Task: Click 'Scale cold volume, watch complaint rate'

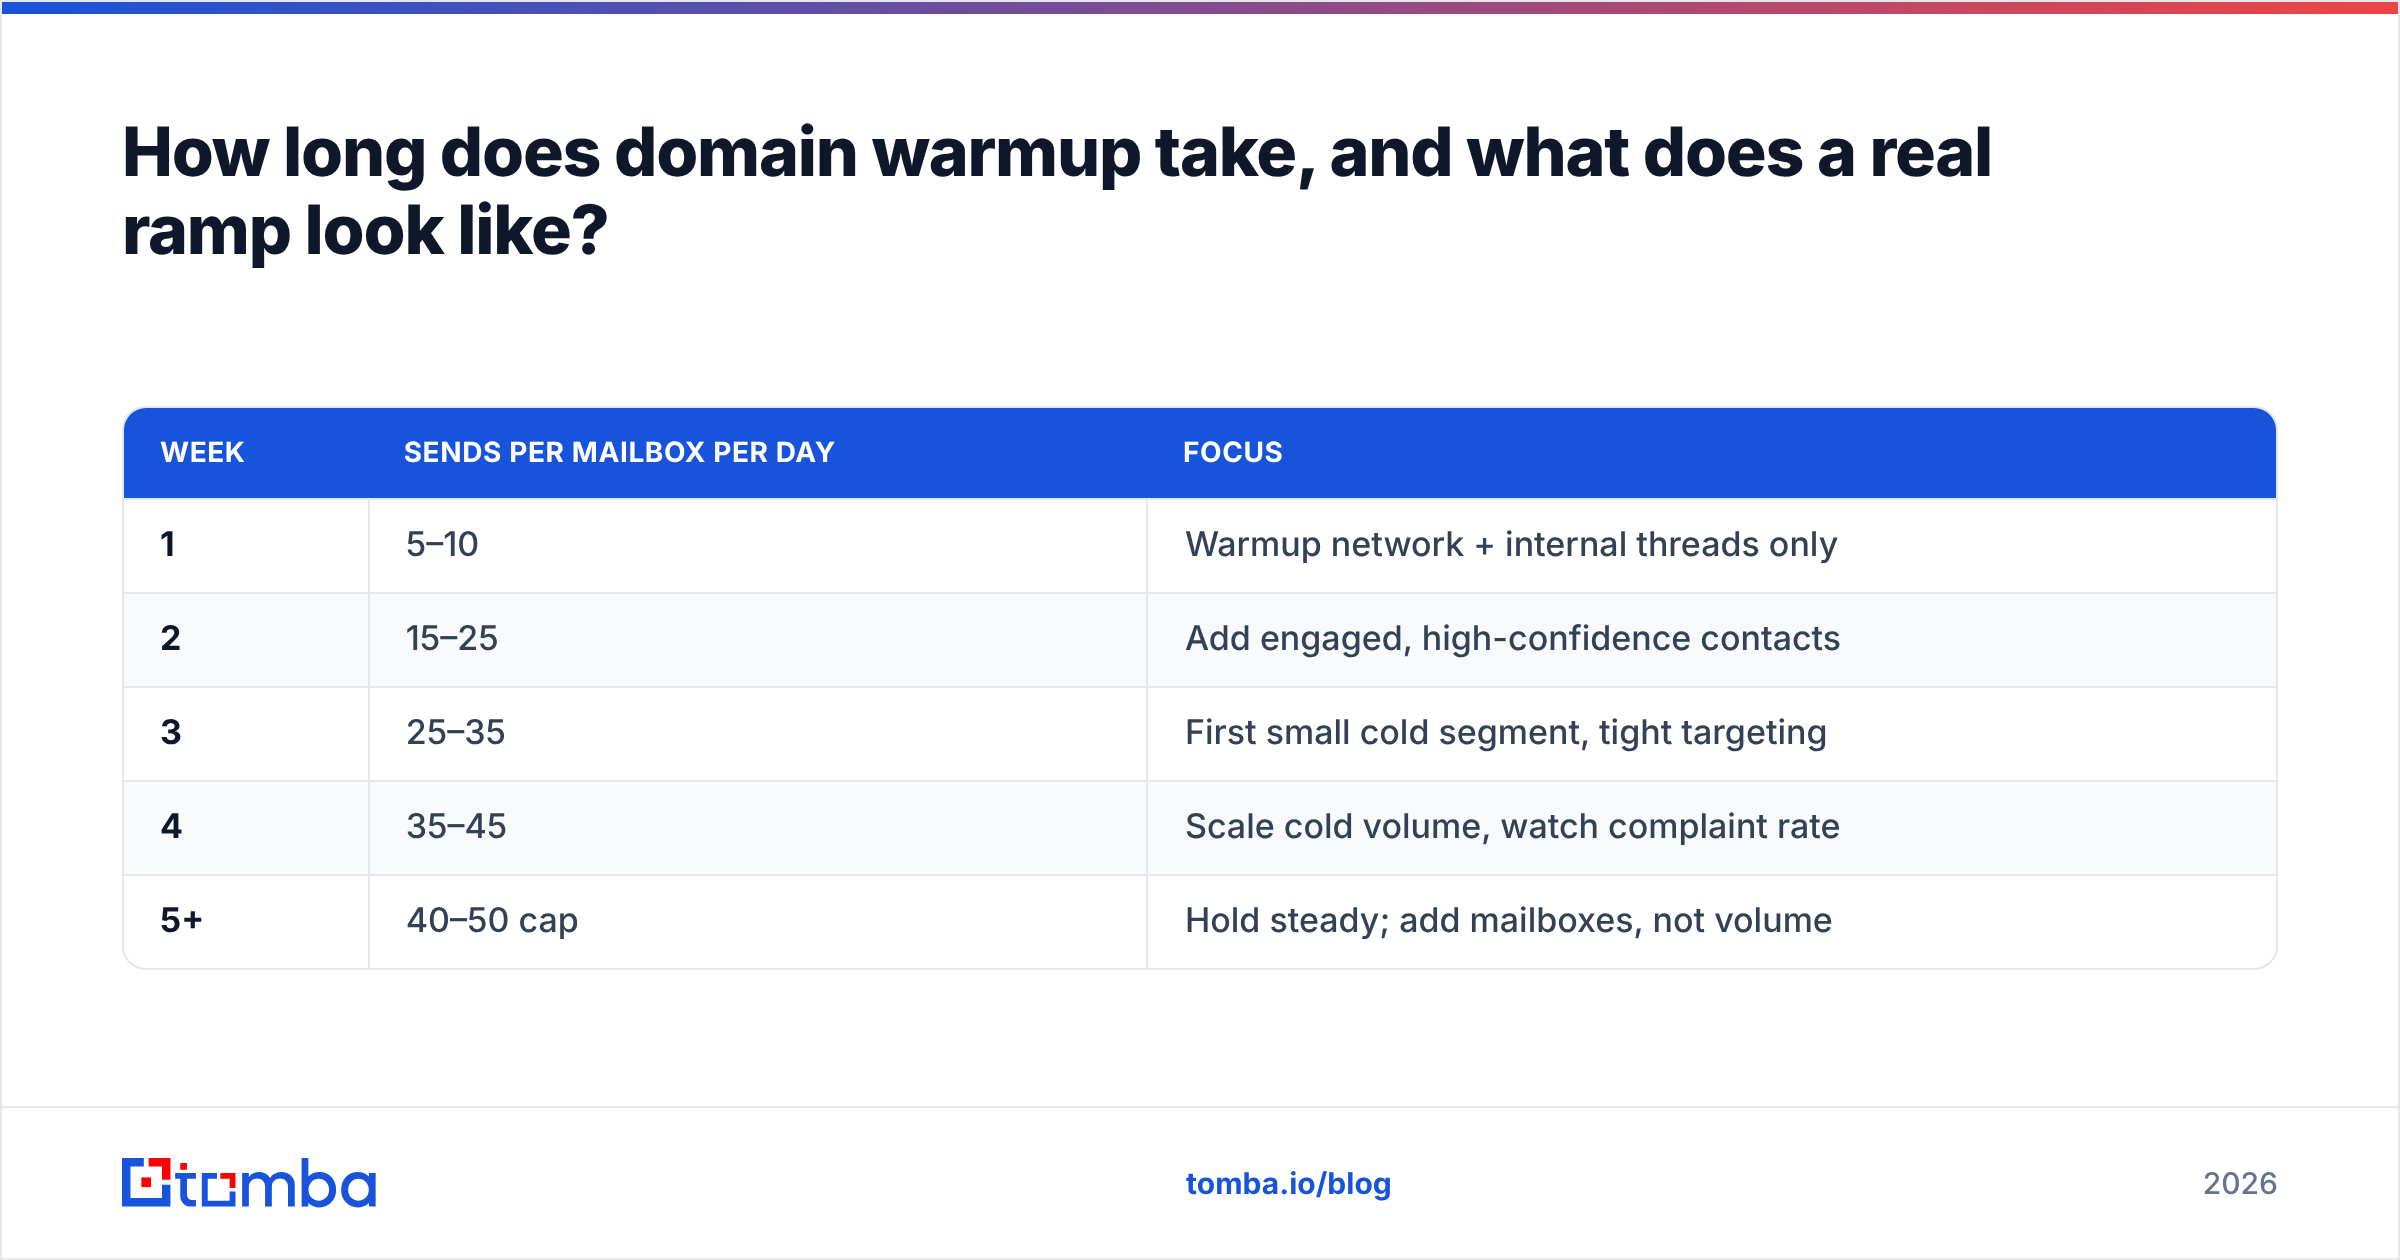Action: tap(1512, 826)
